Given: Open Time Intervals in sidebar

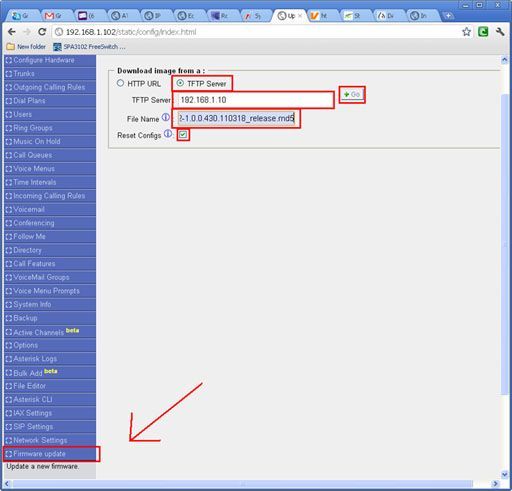Looking at the screenshot, I should click(50, 182).
